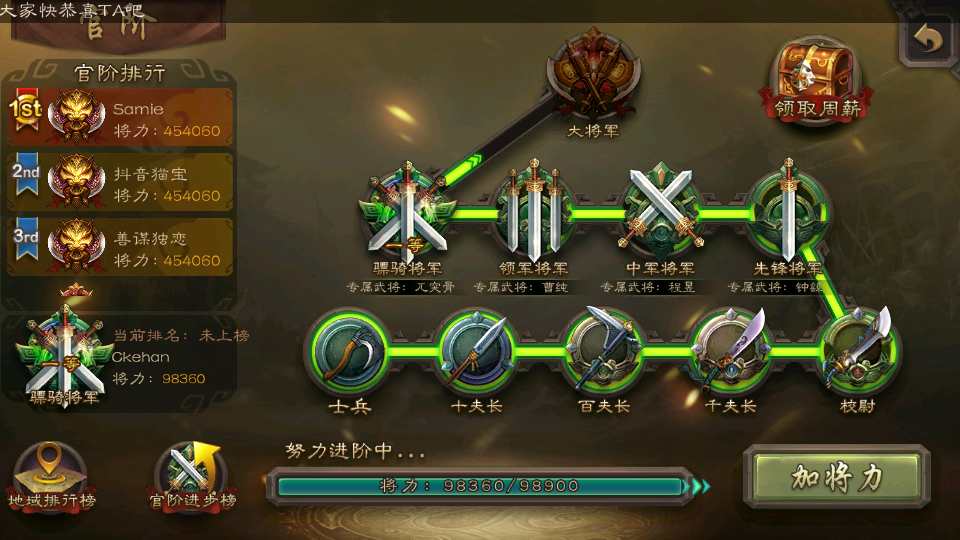Select the 十夫长 spear rank icon

pyautogui.click(x=476, y=351)
